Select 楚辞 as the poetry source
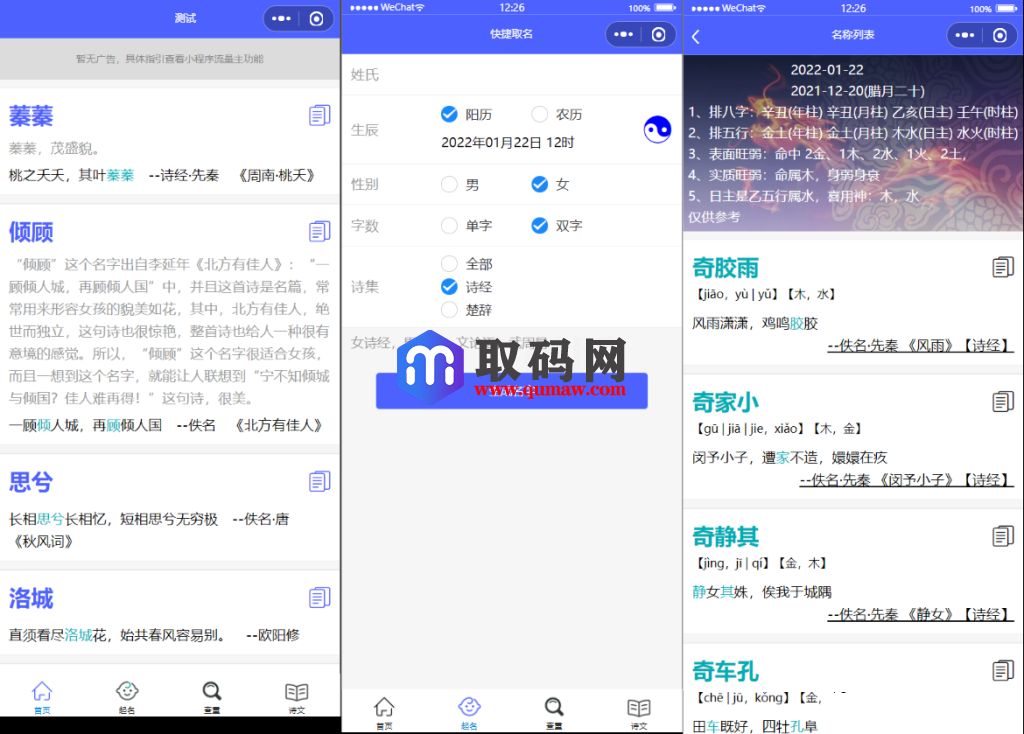The width and height of the screenshot is (1024, 734). click(x=457, y=309)
